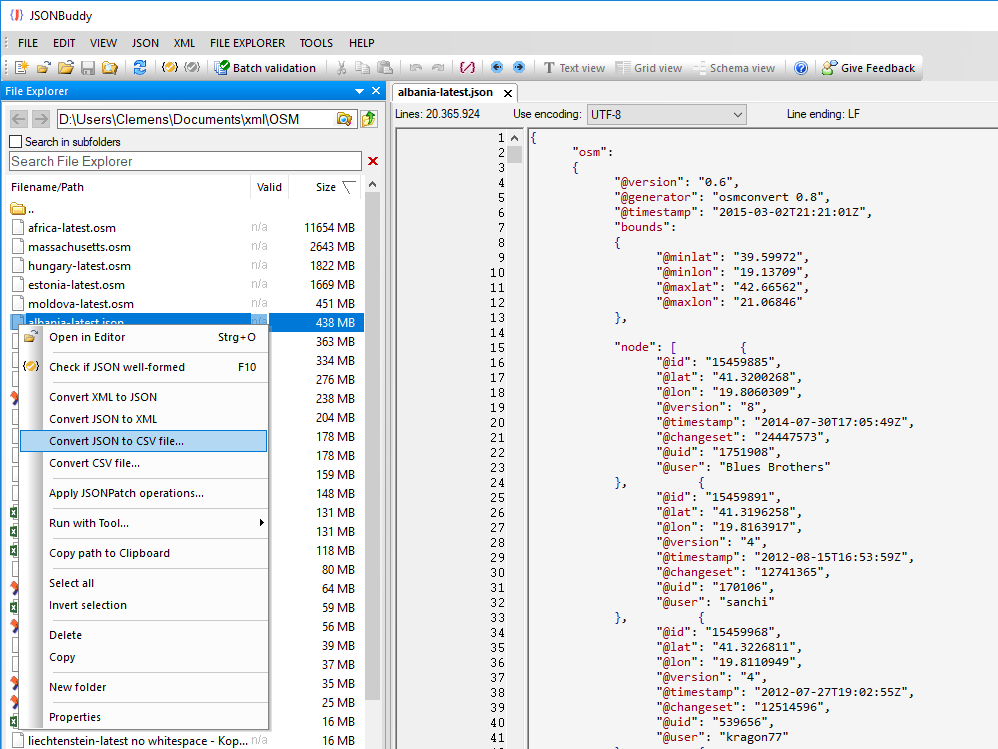This screenshot has width=998, height=749.
Task: Click the orange JSON validate checkmark icon
Action: point(170,68)
